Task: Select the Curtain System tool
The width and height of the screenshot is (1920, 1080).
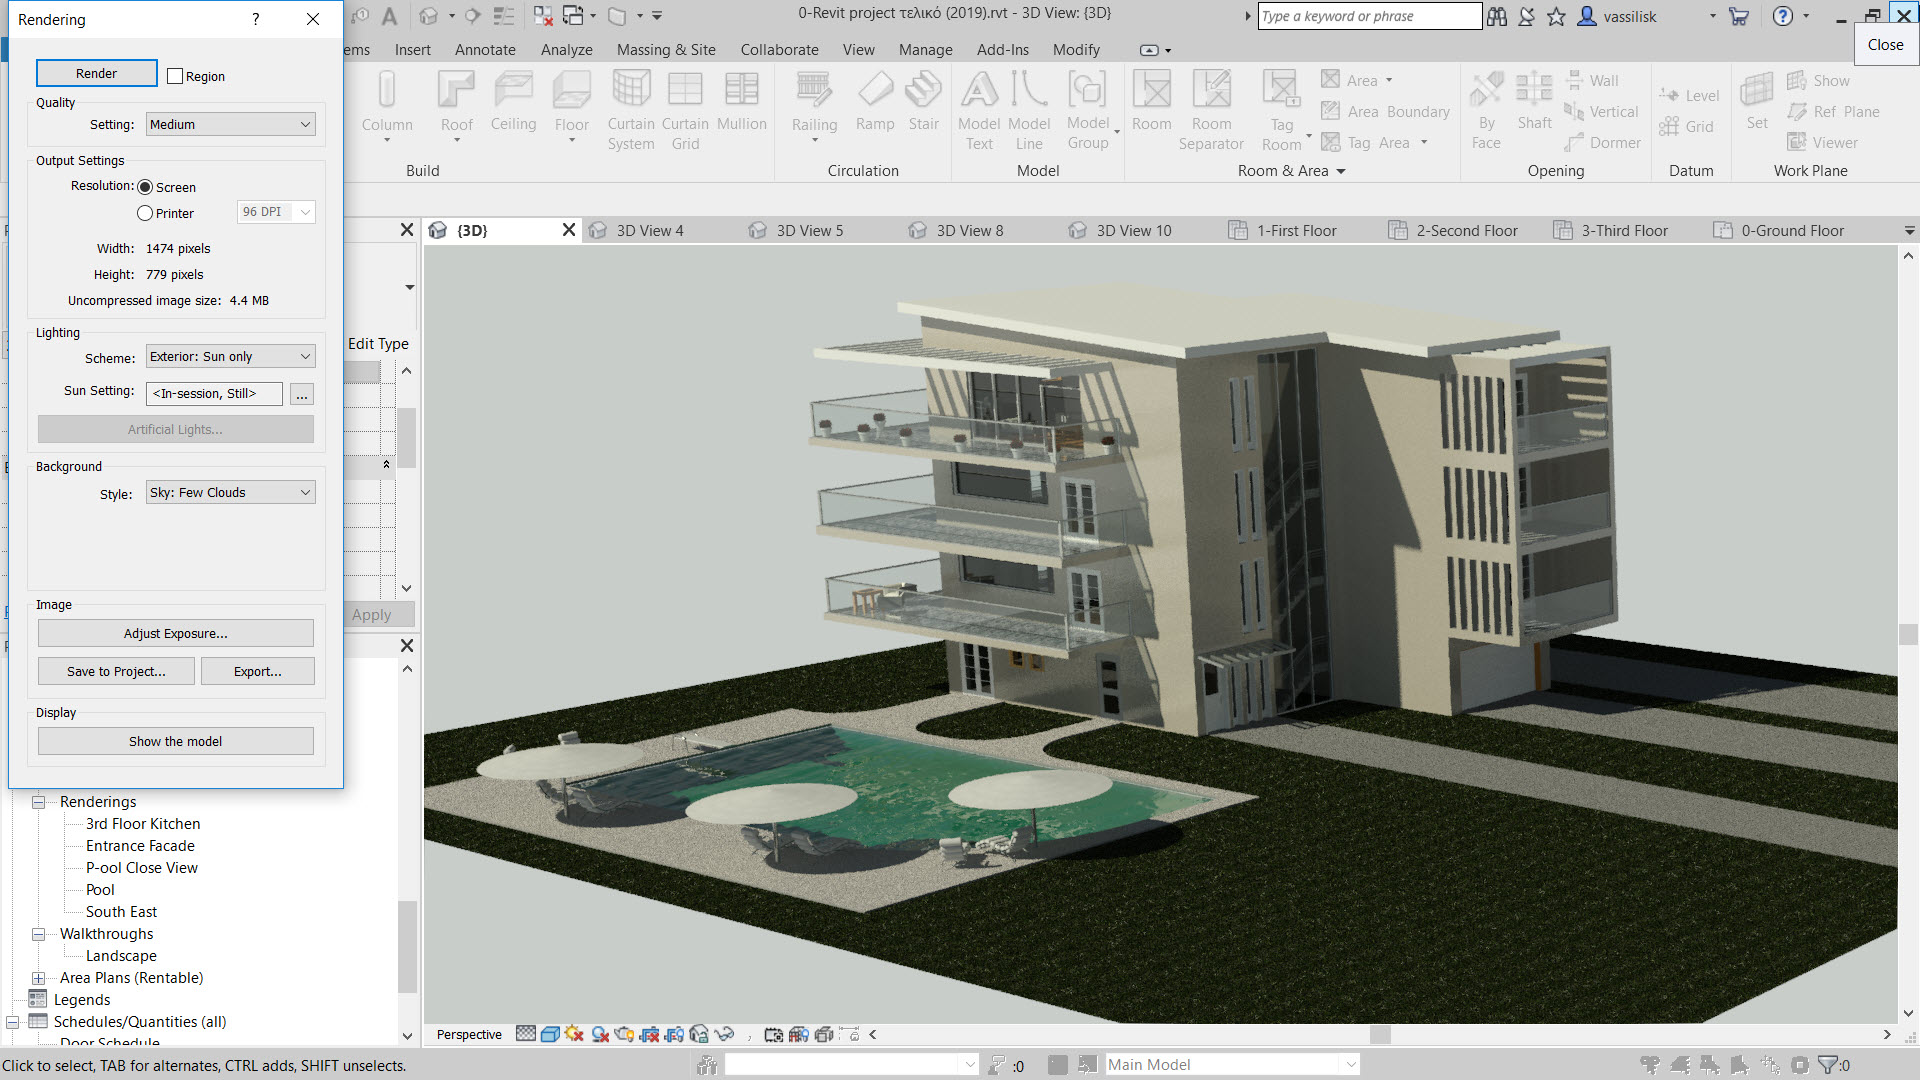Action: pyautogui.click(x=631, y=111)
